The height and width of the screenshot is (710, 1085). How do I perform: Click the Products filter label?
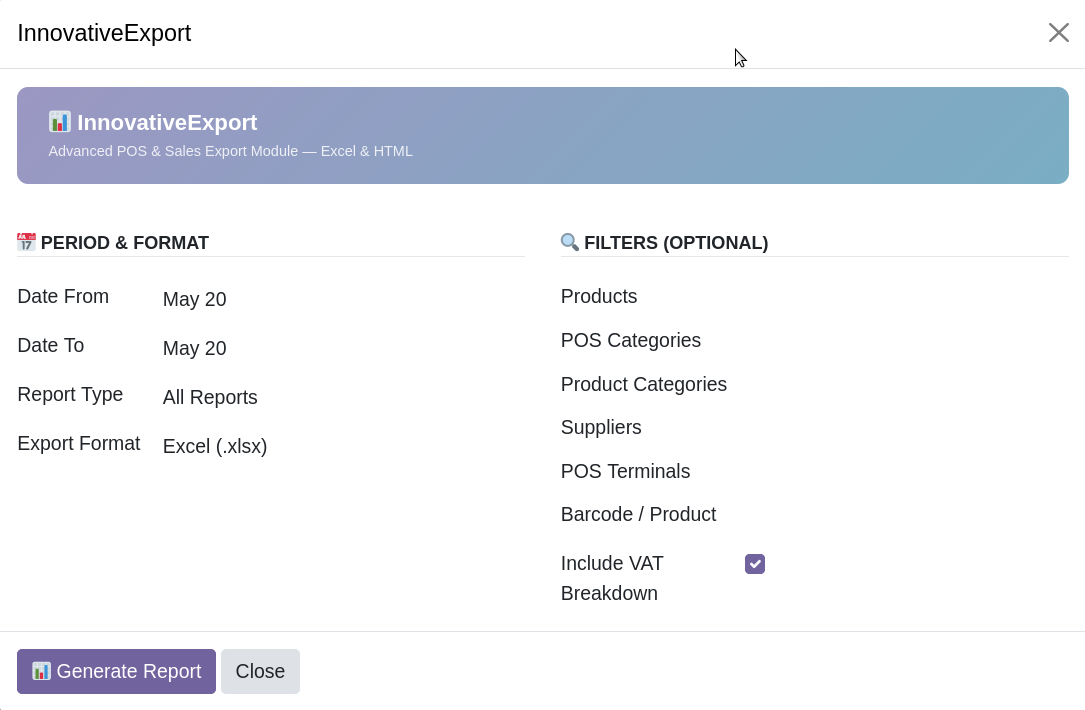599,296
